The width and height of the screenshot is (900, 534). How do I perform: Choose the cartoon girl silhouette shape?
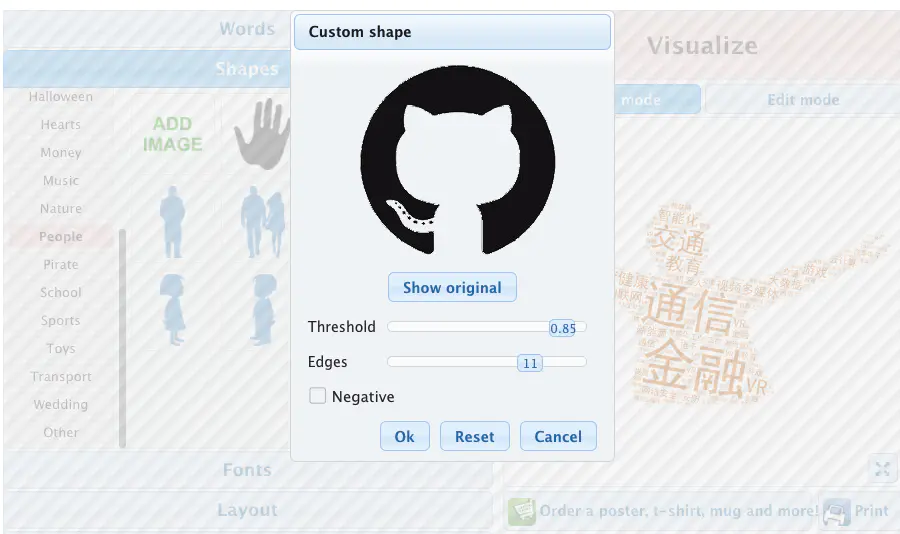point(172,309)
